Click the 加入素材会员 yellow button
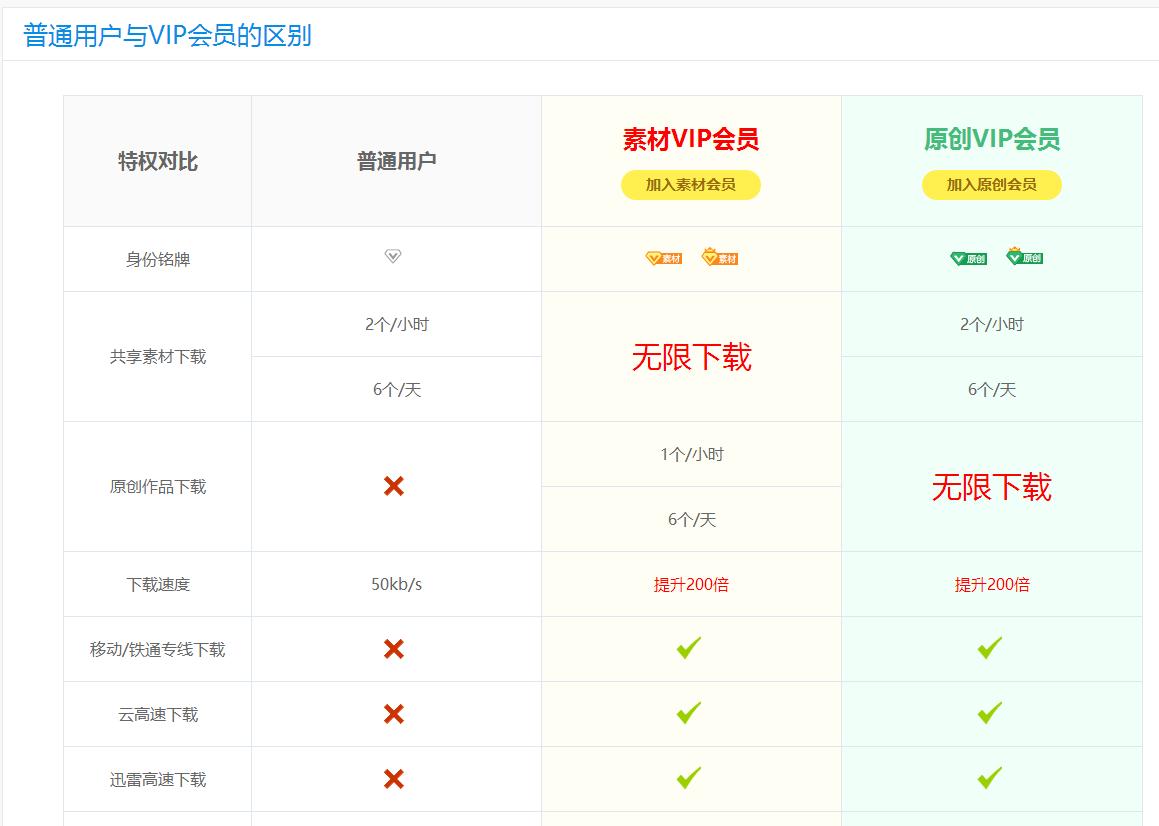1159x826 pixels. tap(689, 185)
